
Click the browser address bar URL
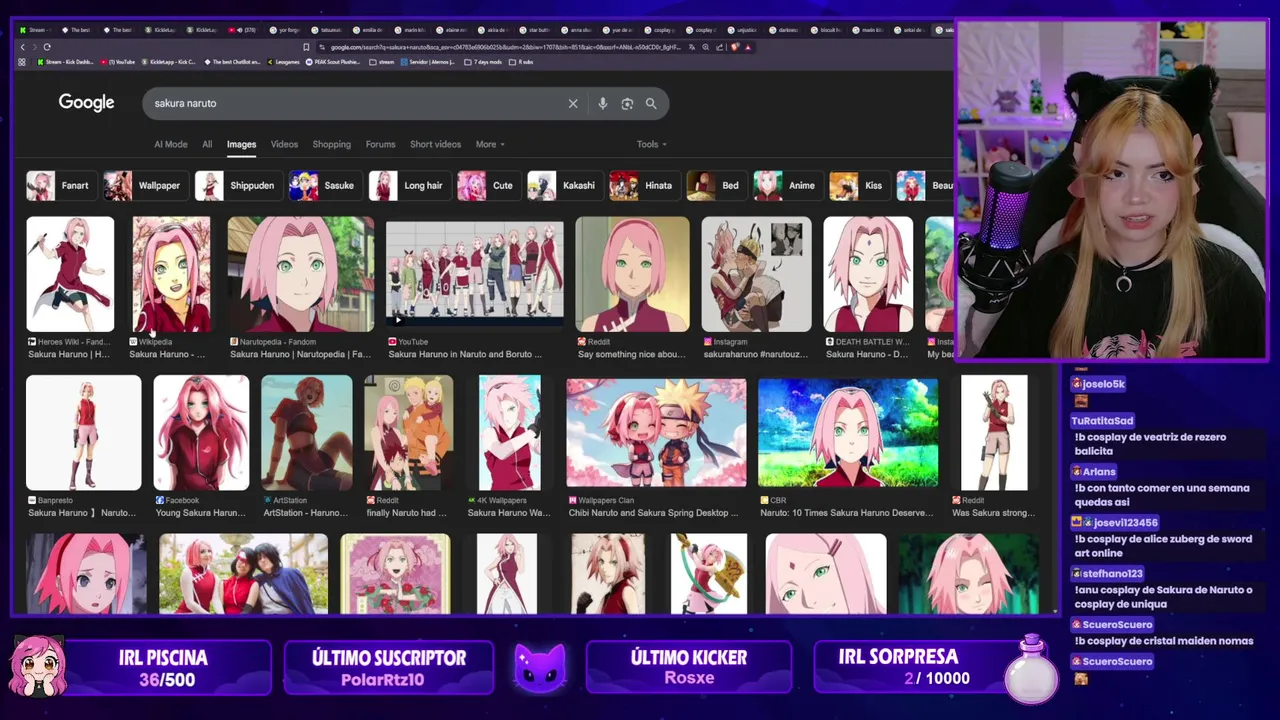tap(505, 47)
